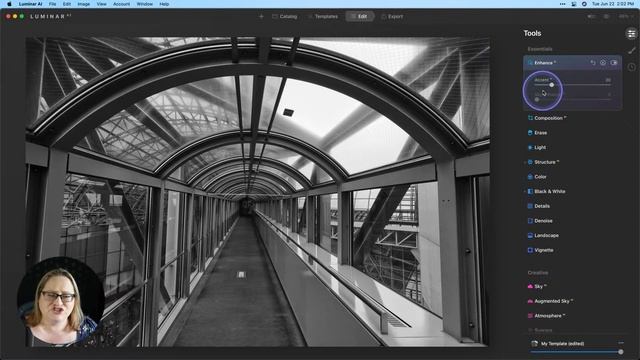Open the Window menu

[144, 4]
